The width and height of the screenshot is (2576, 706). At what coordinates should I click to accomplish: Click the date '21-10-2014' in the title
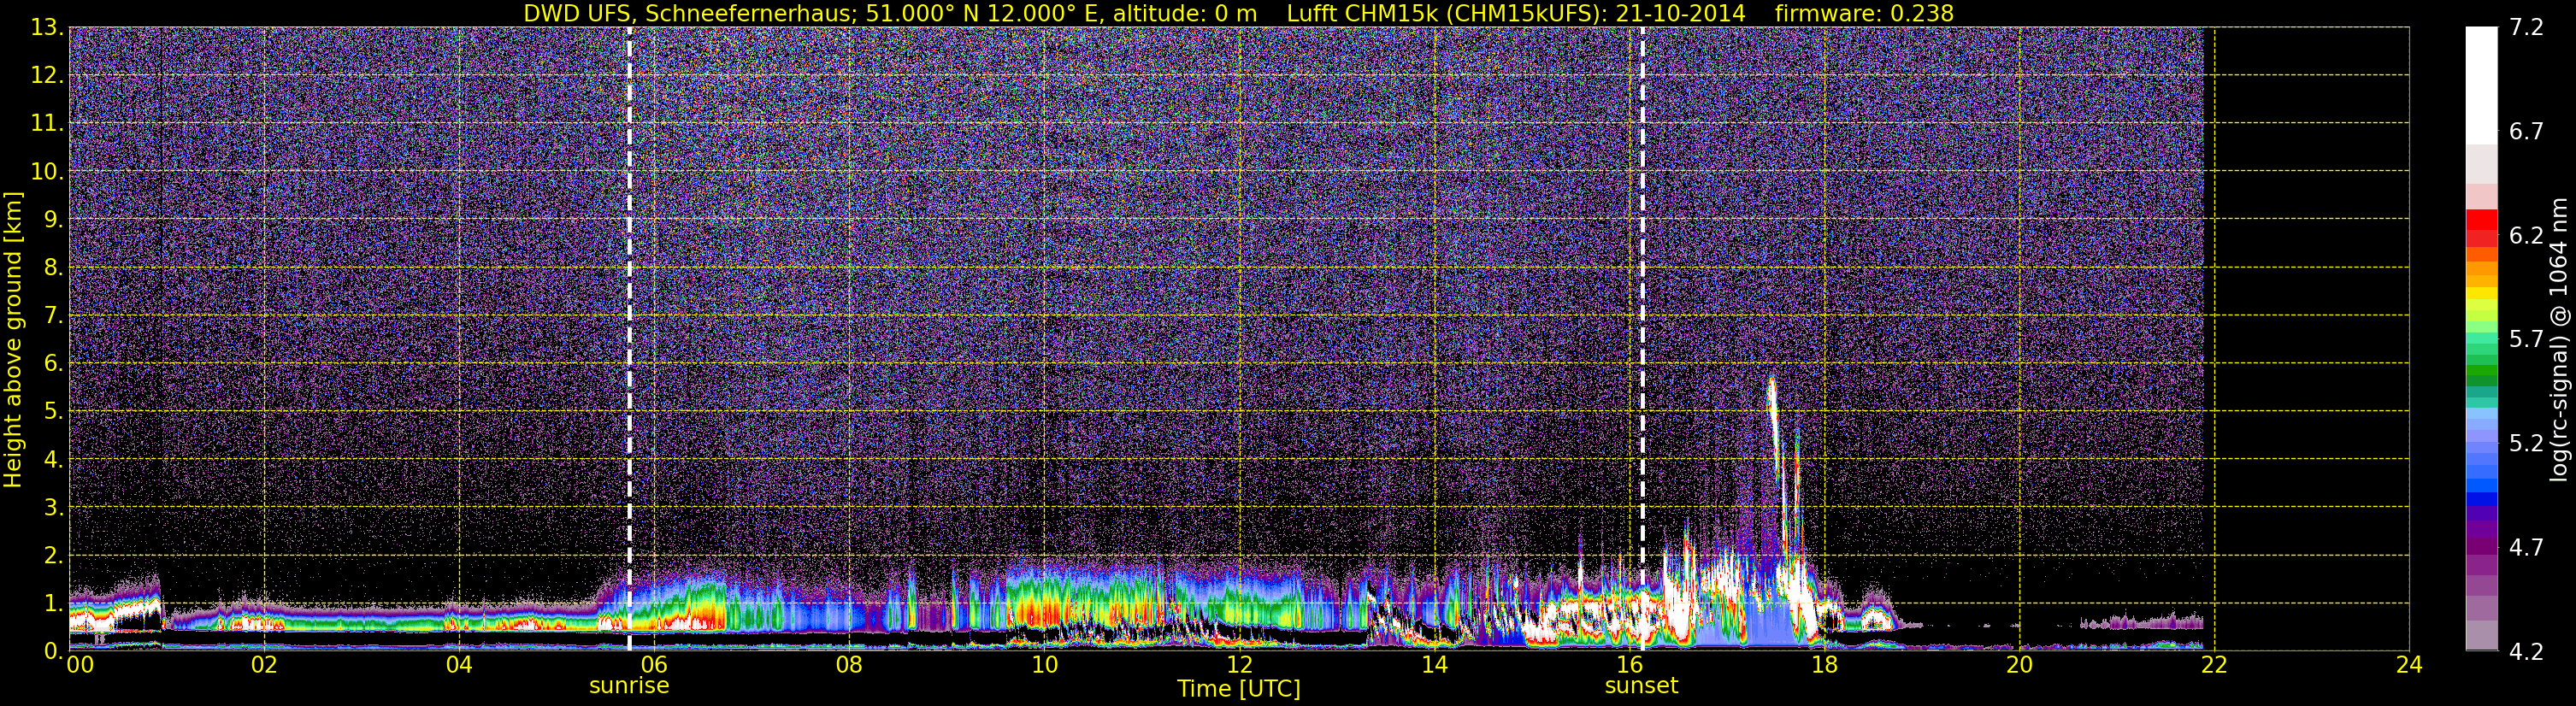click(x=1680, y=13)
